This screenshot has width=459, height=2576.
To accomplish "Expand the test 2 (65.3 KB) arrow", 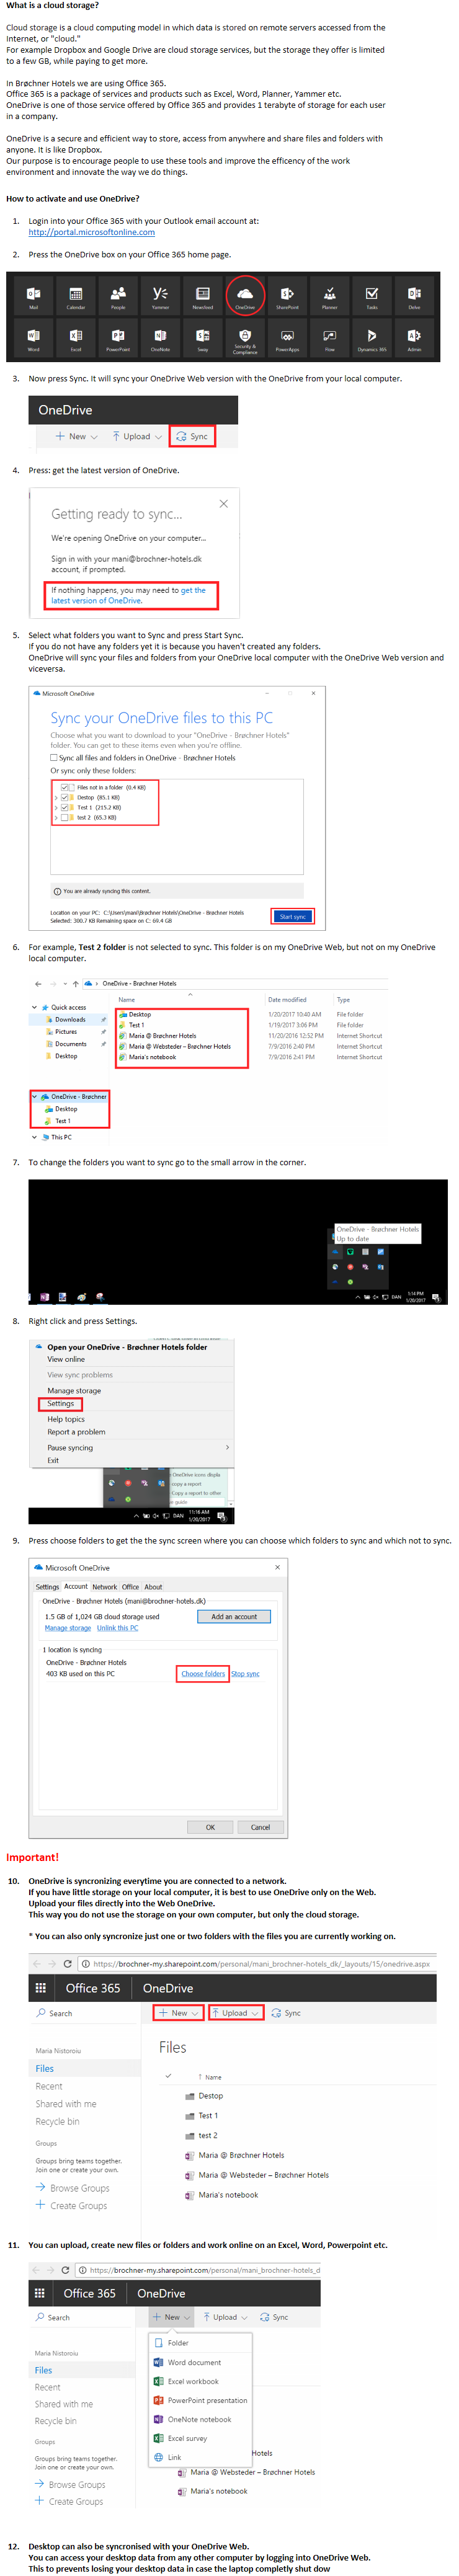I will pyautogui.click(x=57, y=818).
